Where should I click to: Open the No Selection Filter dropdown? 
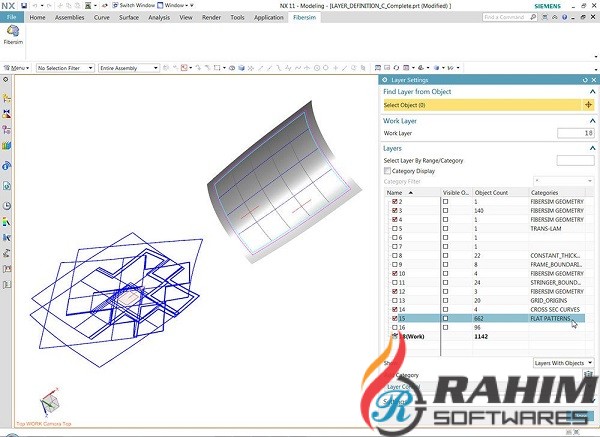tap(65, 68)
